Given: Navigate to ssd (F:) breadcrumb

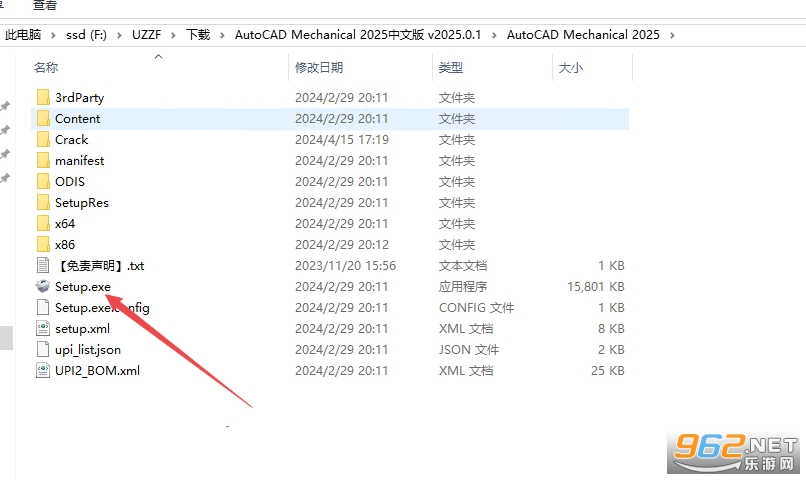Looking at the screenshot, I should (x=86, y=35).
